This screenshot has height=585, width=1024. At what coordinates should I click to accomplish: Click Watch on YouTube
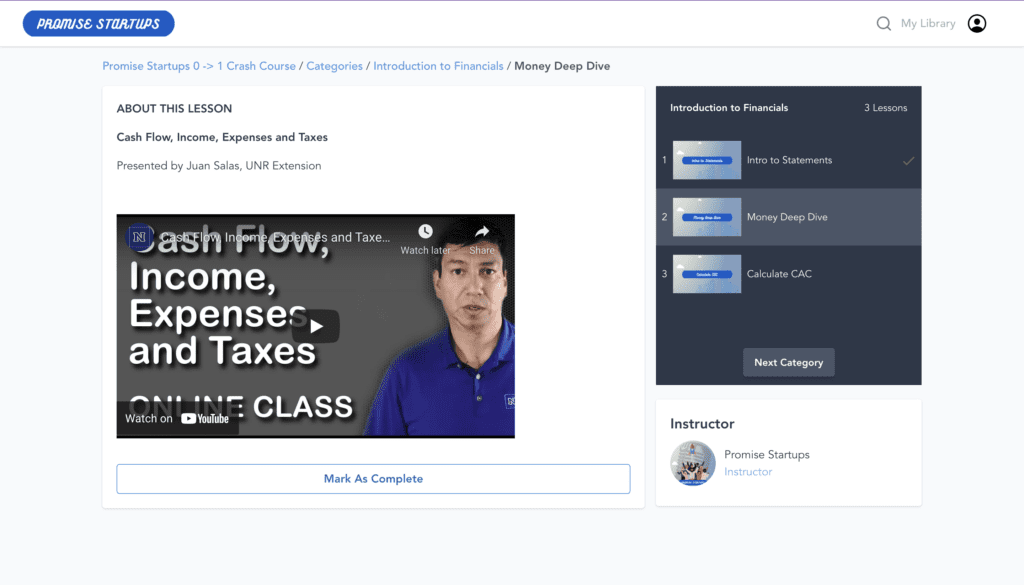pos(177,419)
